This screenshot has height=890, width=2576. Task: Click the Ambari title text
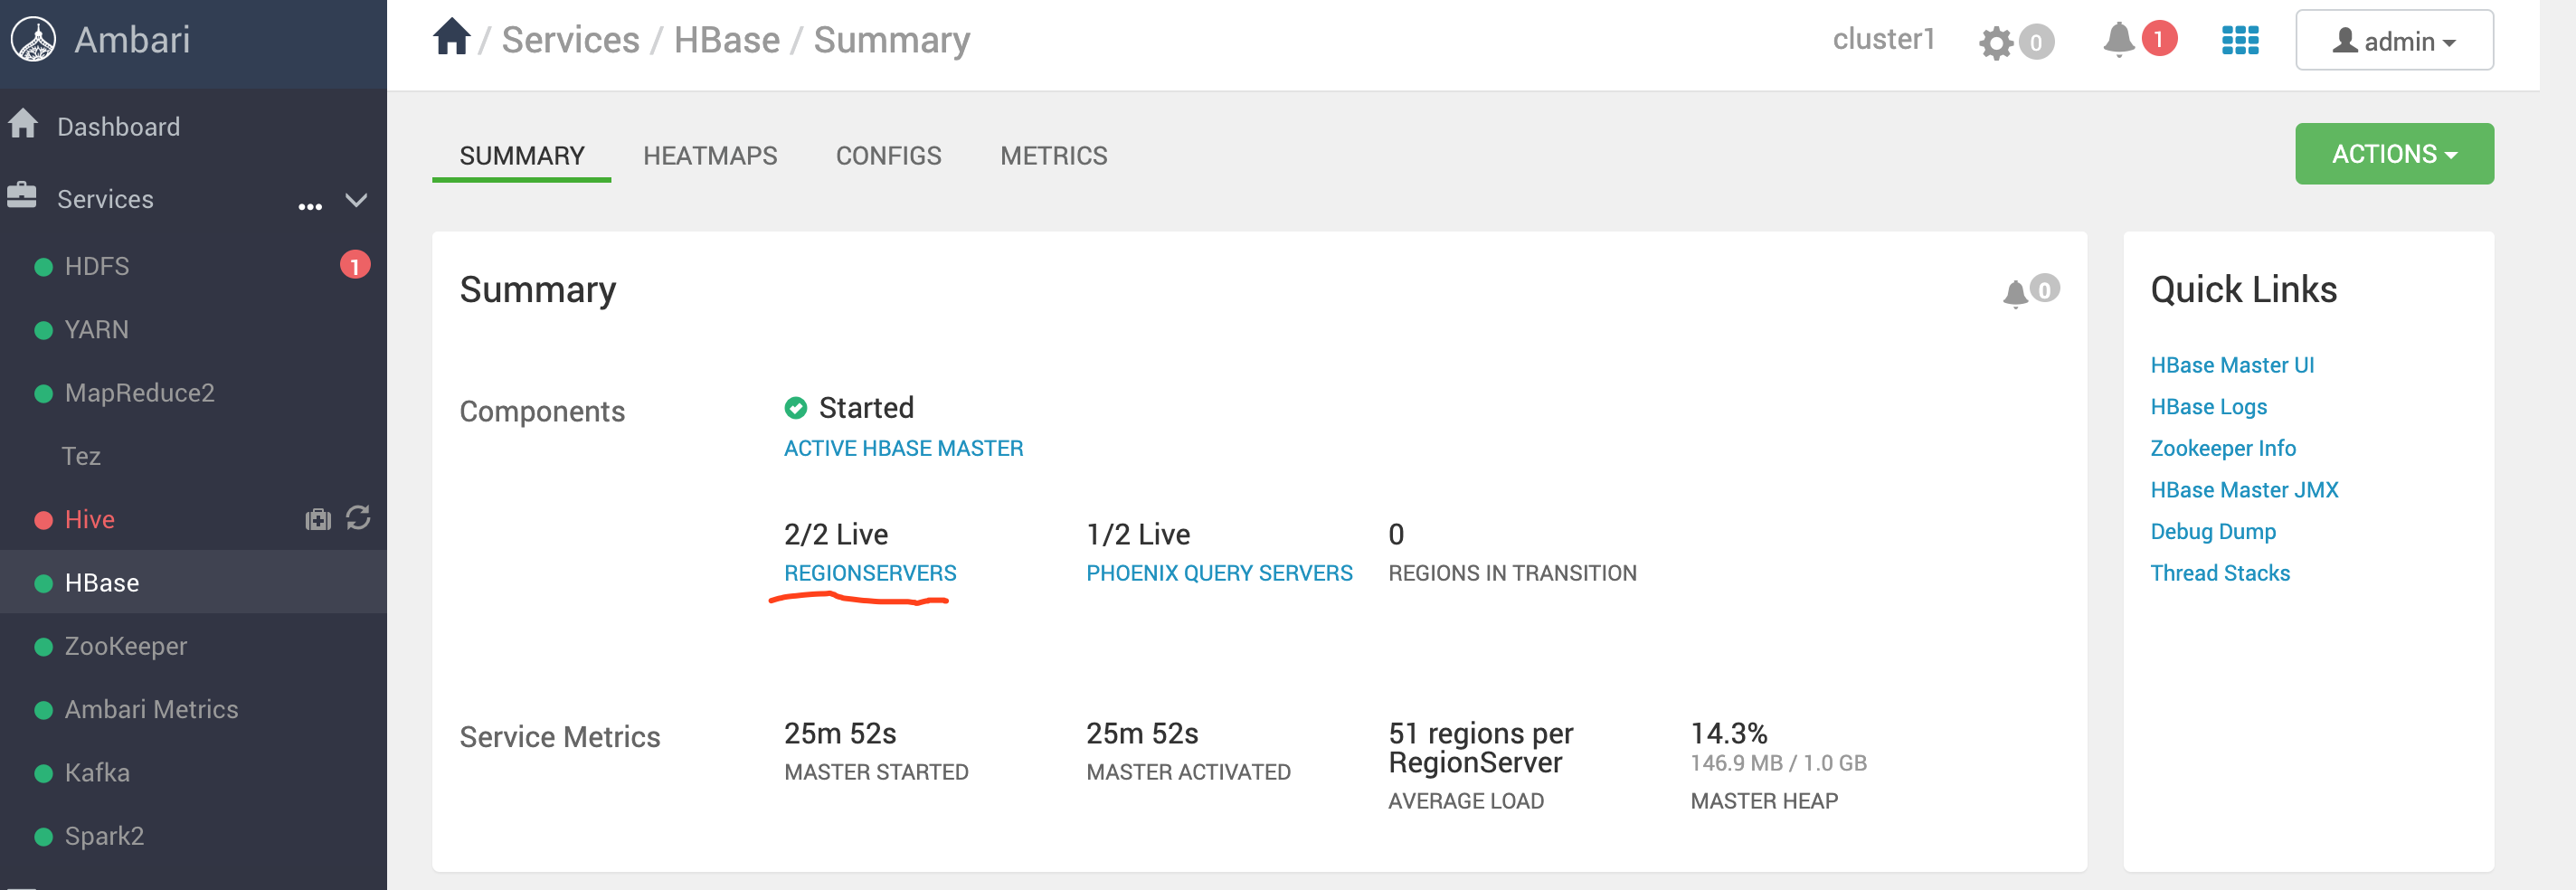pos(132,40)
